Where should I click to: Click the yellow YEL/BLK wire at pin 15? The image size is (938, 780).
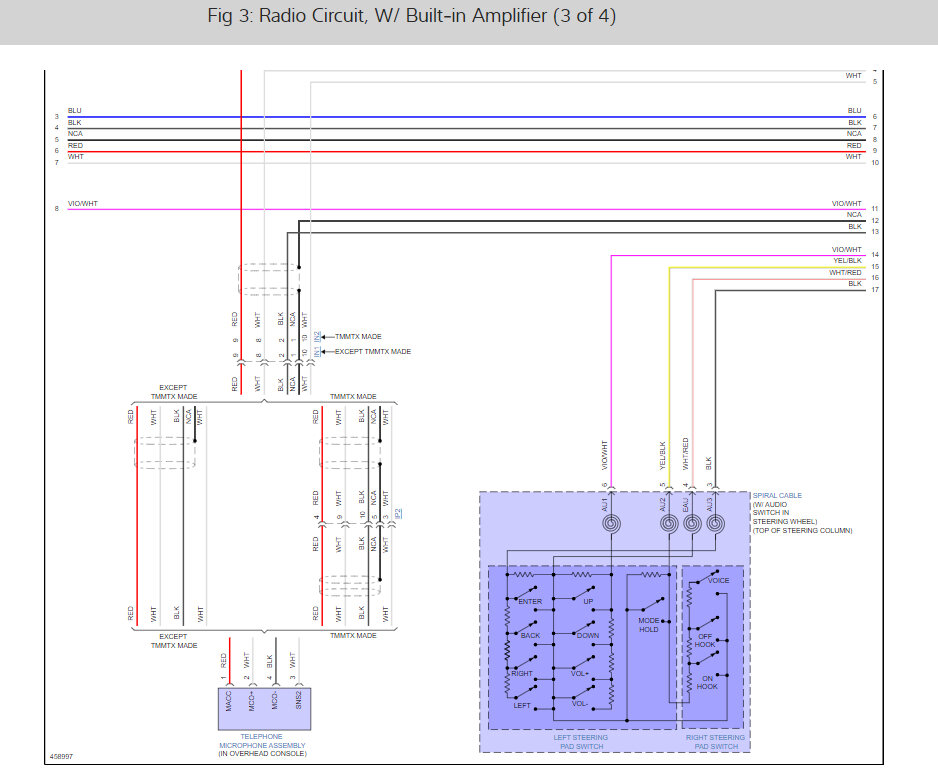pyautogui.click(x=767, y=267)
